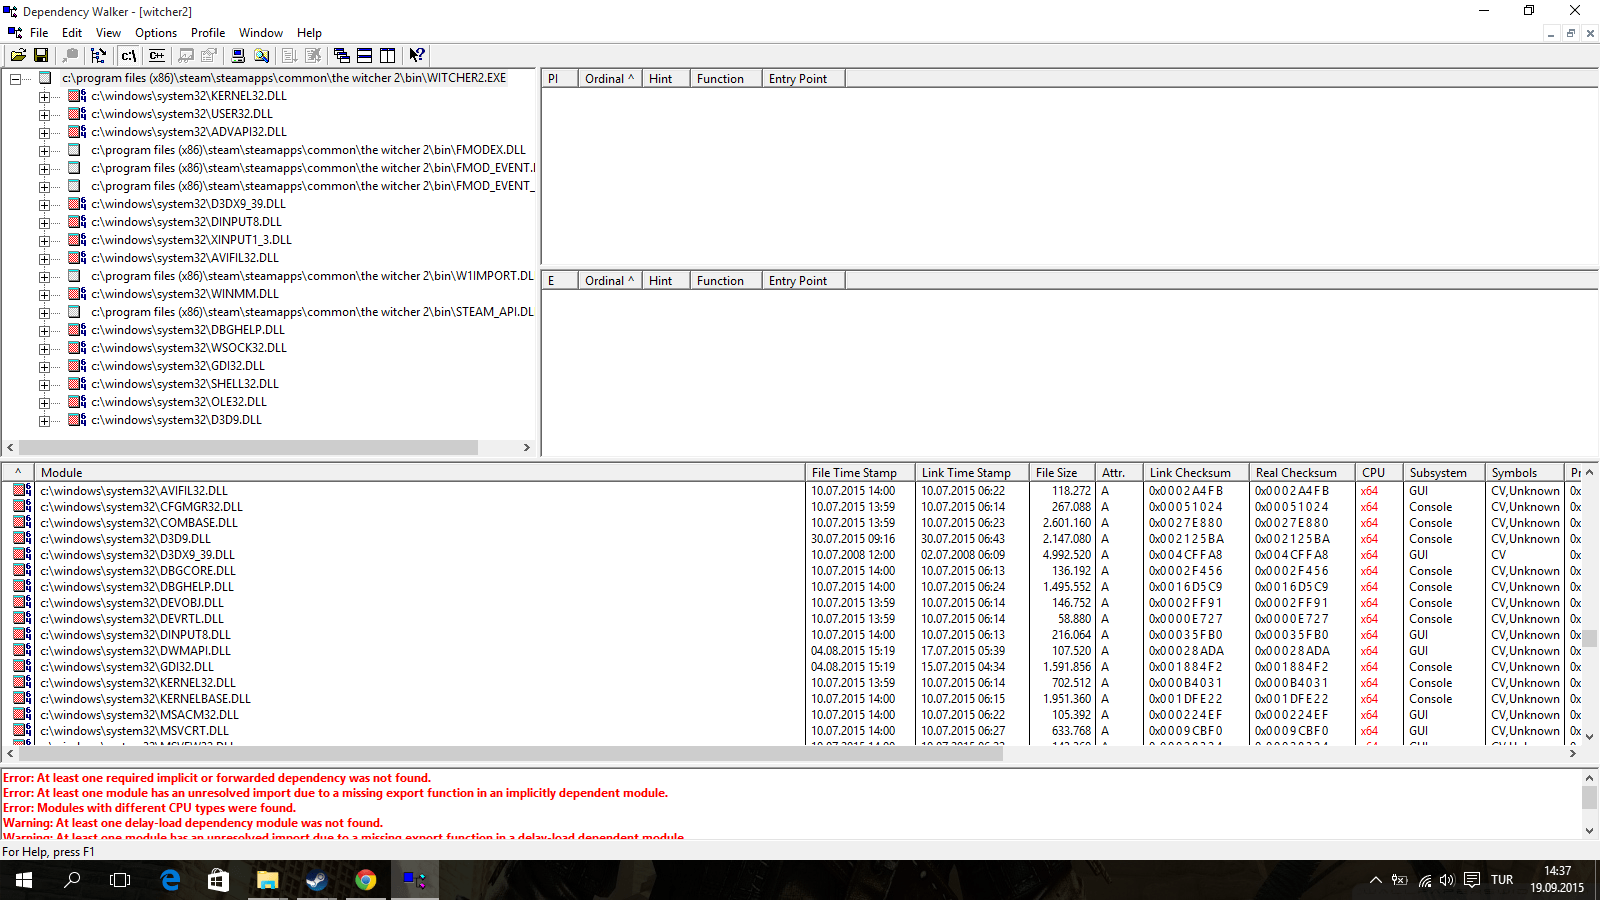1600x900 pixels.
Task: Sort by CPU column header
Action: [1379, 473]
